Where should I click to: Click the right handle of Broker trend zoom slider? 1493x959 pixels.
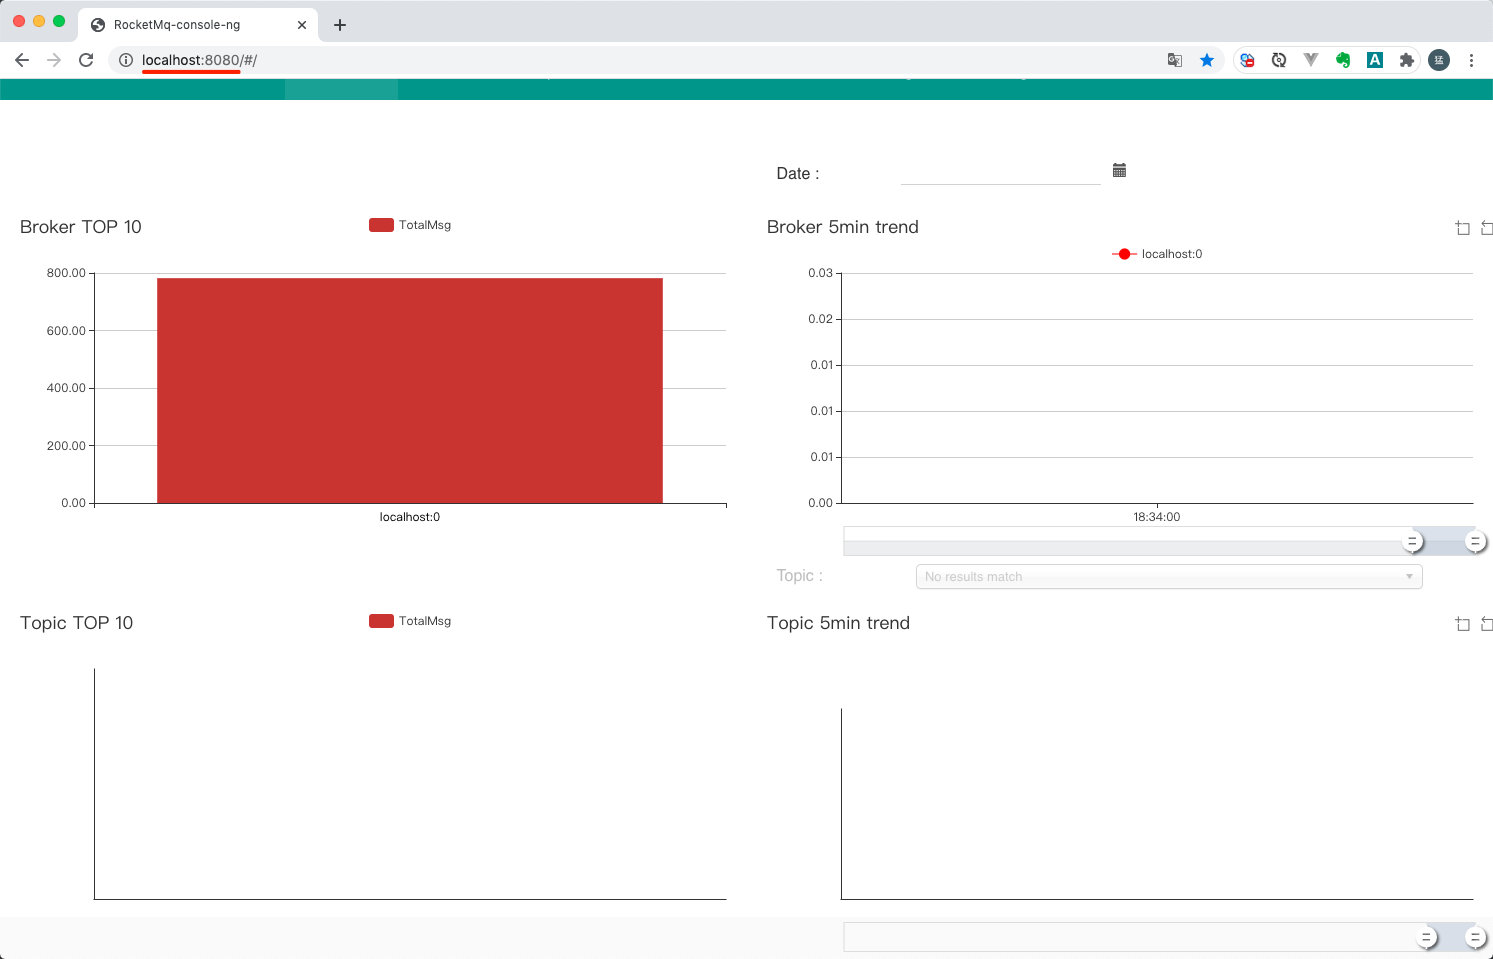point(1475,541)
